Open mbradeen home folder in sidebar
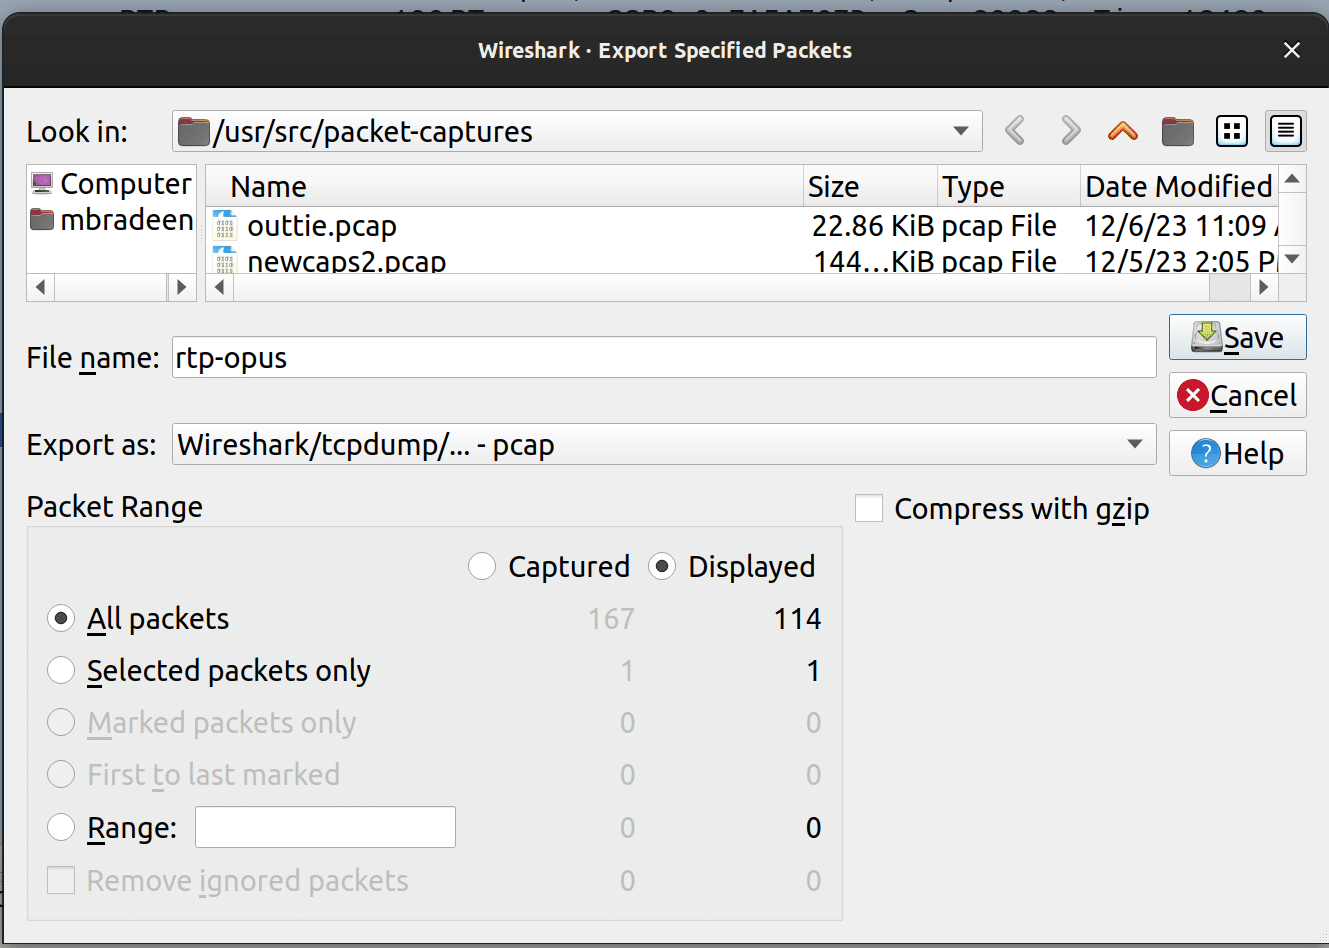Viewport: 1329px width, 948px height. [111, 220]
